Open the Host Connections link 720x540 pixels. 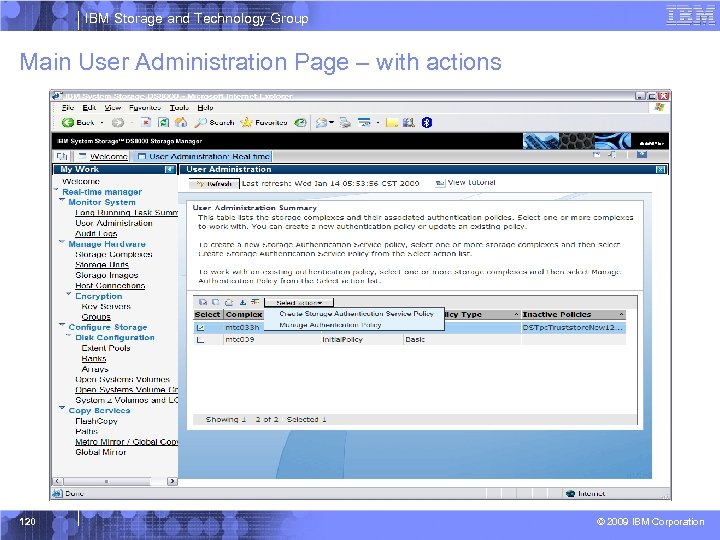point(110,286)
